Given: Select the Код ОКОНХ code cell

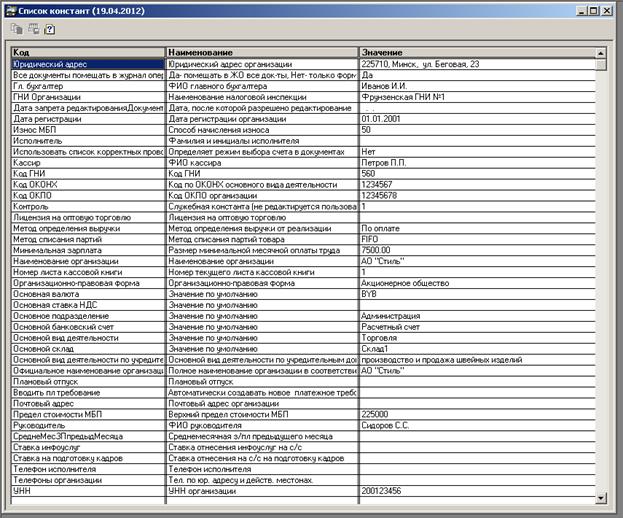Looking at the screenshot, I should 88,184.
